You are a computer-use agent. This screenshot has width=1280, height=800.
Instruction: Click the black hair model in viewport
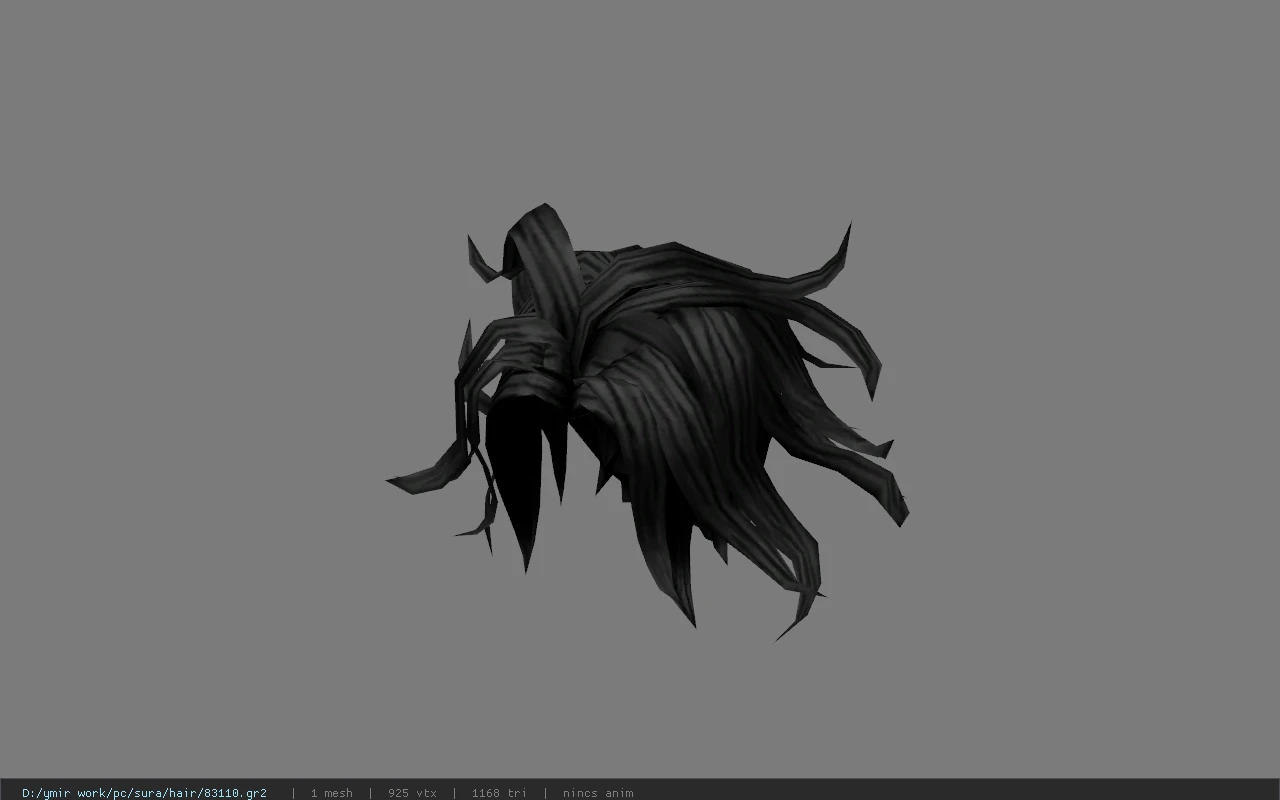pyautogui.click(x=650, y=420)
